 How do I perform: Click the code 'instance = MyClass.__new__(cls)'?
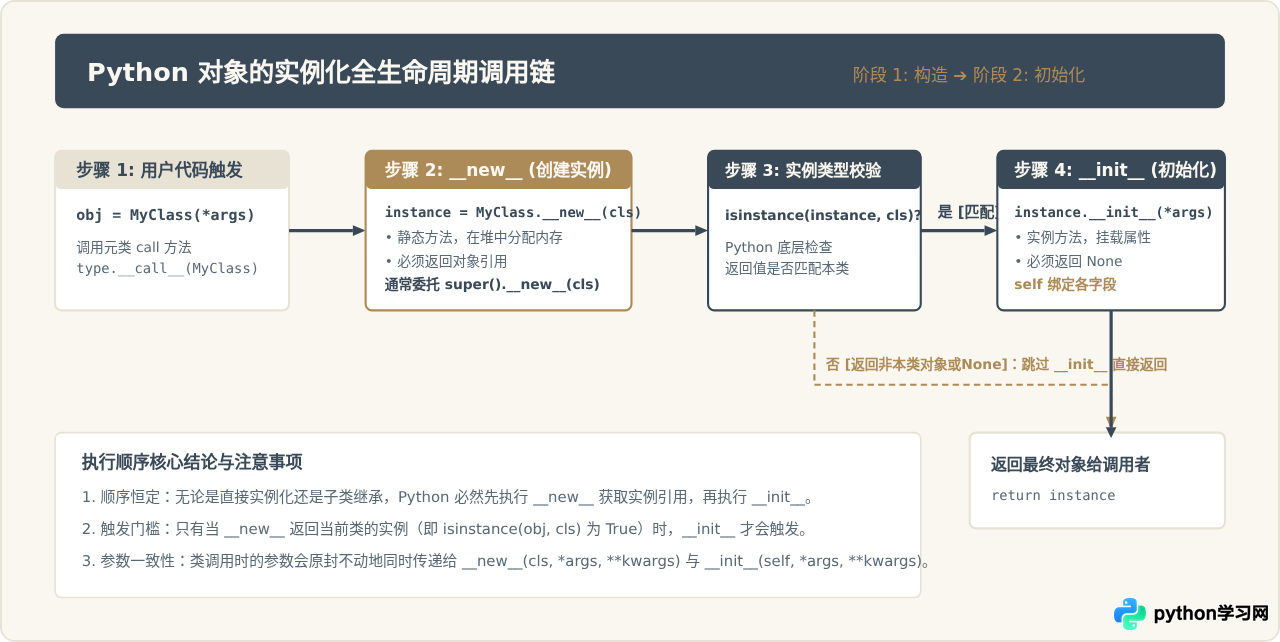coord(513,212)
